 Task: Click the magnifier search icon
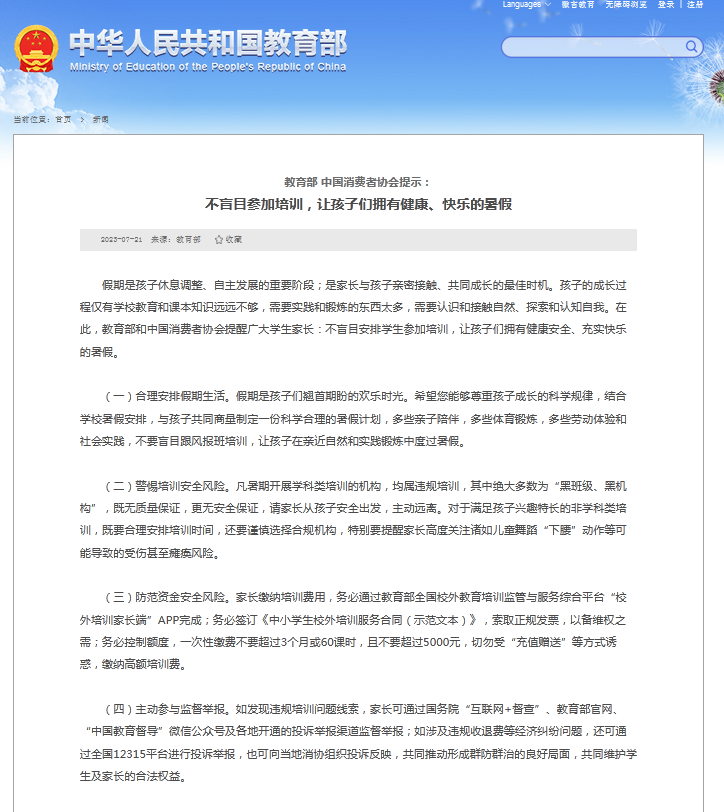point(691,46)
